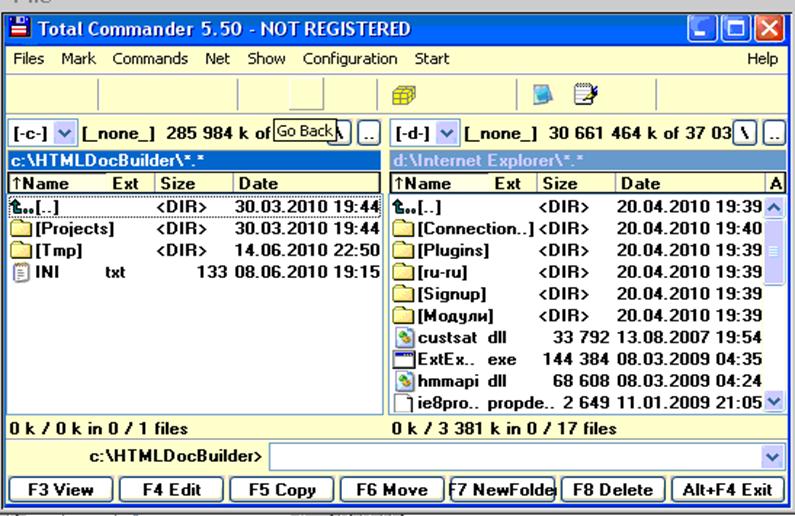This screenshot has height=516, width=795.
Task: Go to parent directory button in right panel
Action: tap(774, 133)
